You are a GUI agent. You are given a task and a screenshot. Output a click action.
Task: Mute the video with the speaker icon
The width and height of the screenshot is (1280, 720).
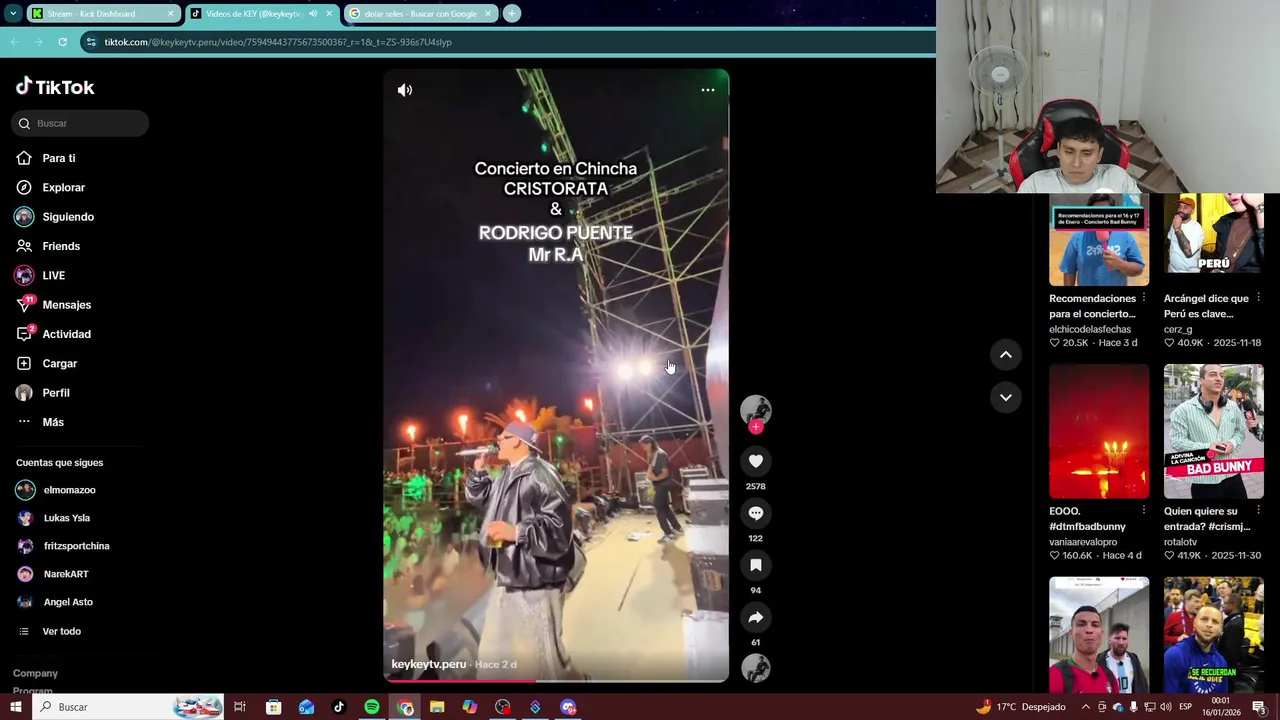pos(405,90)
